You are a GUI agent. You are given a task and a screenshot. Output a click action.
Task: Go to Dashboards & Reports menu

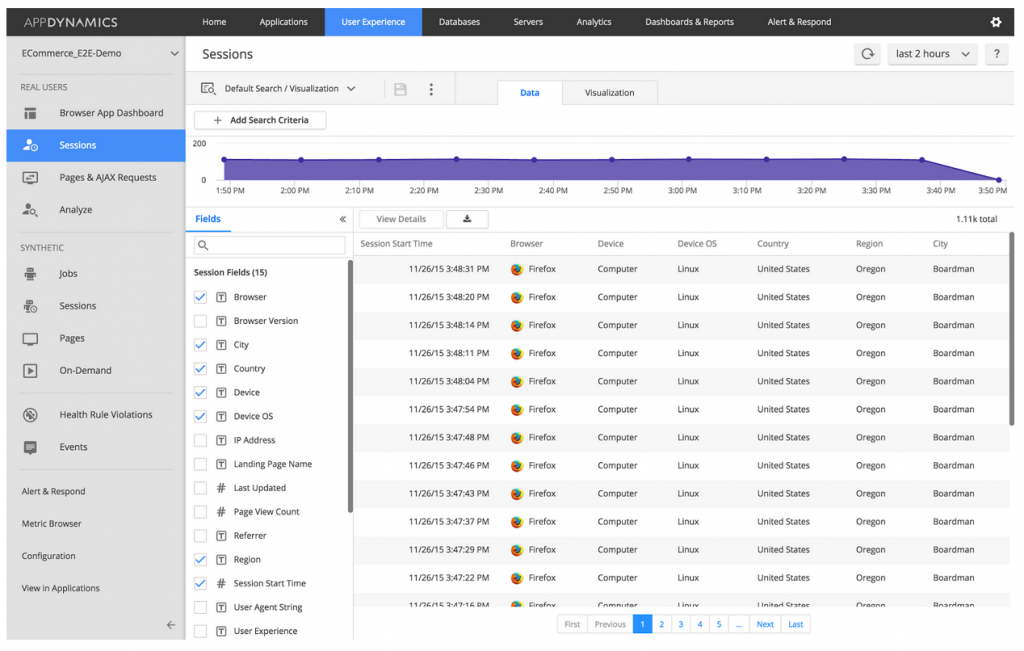tap(689, 22)
